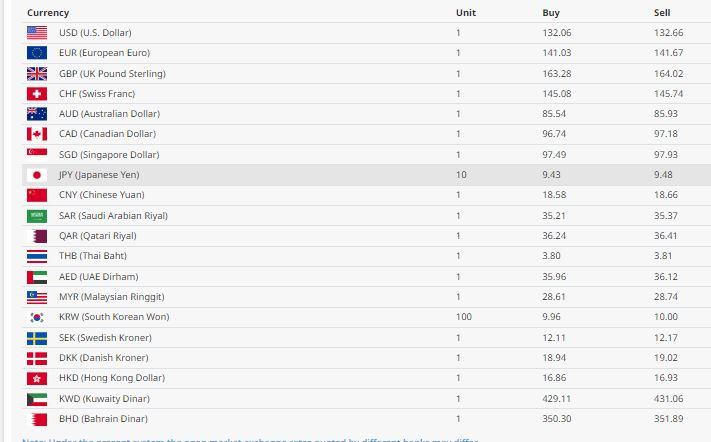The height and width of the screenshot is (442, 711).
Task: Click the Swiss flag icon
Action: click(x=37, y=94)
